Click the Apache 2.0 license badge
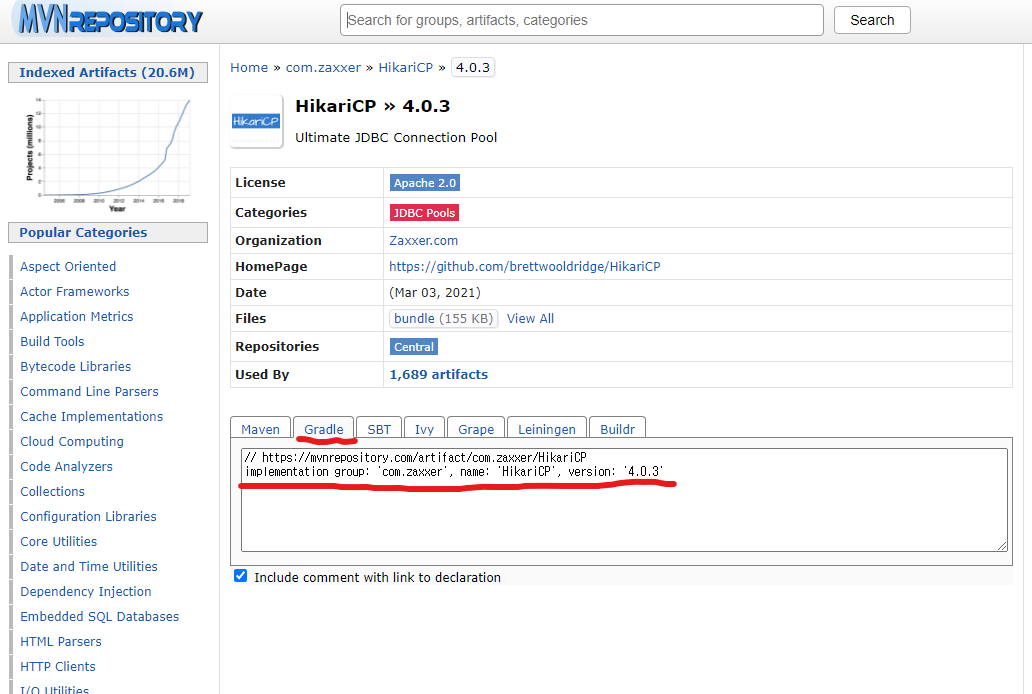Screen dimensions: 1032x694 [x=425, y=183]
